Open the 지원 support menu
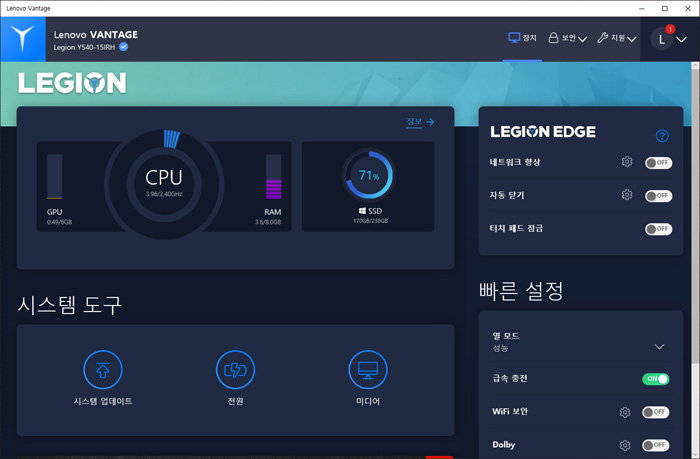The image size is (700, 459). click(x=617, y=38)
